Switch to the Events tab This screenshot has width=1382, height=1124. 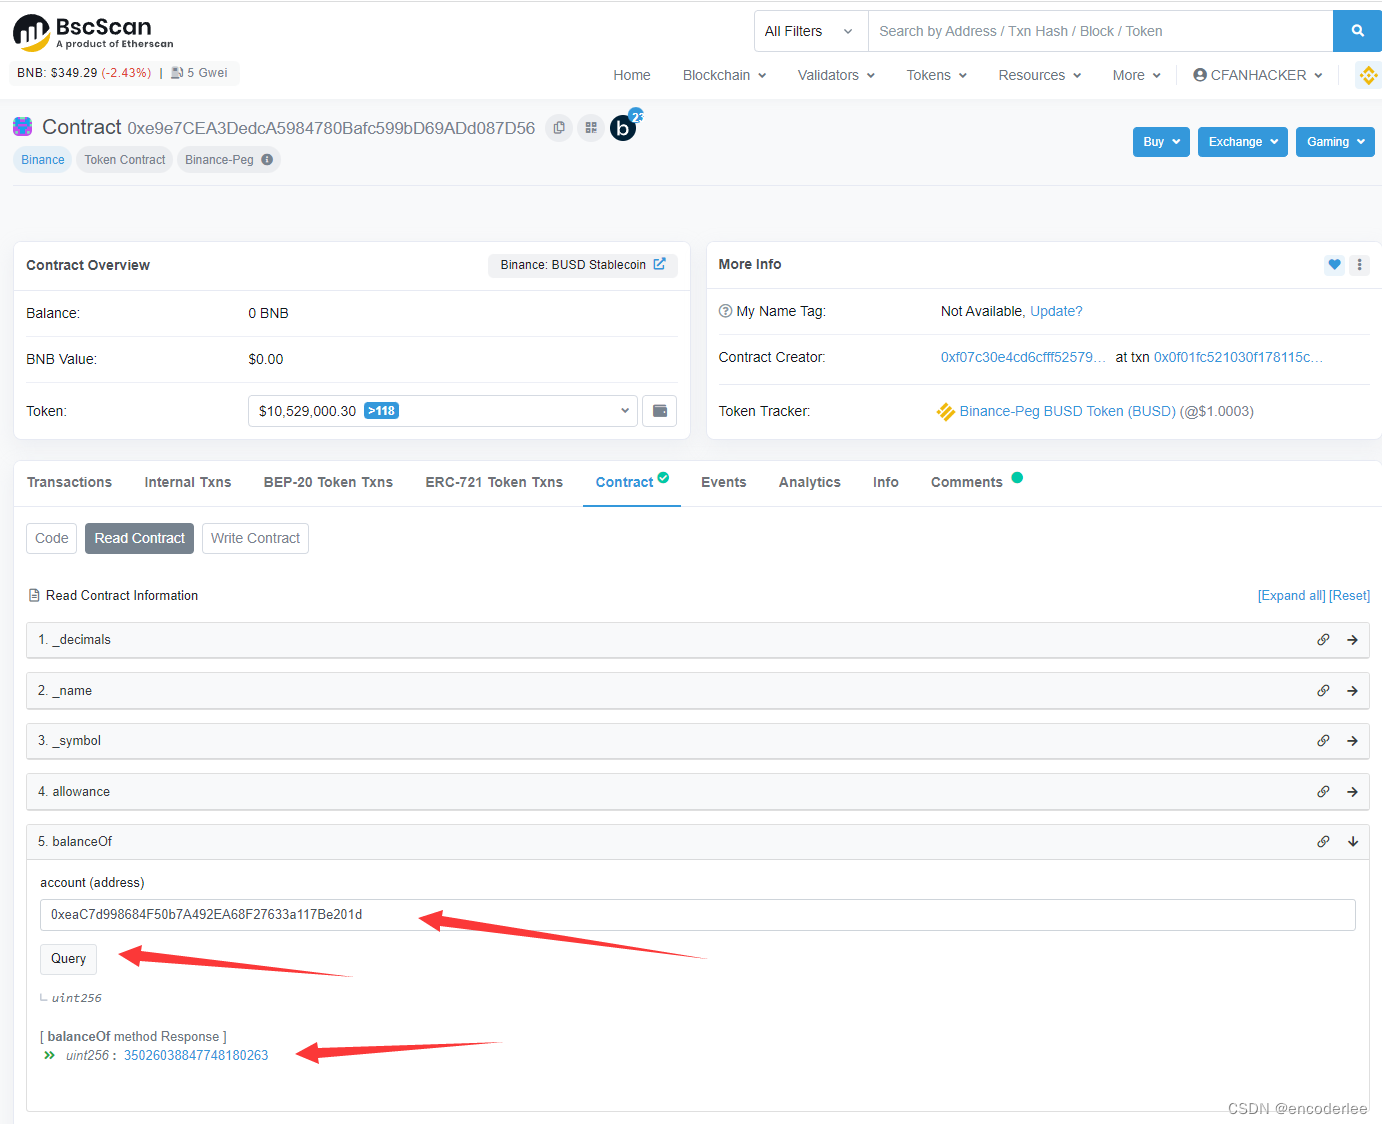(724, 482)
